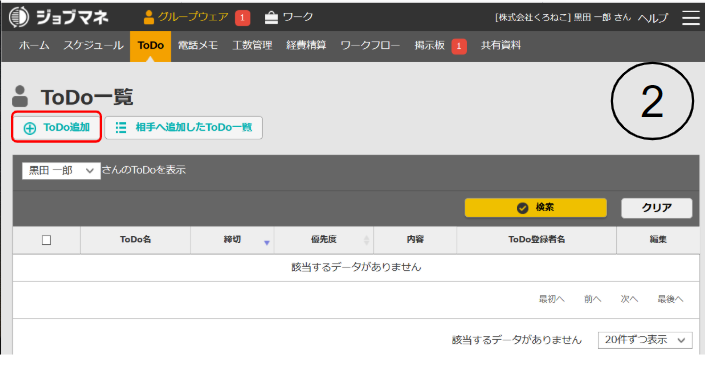705x368 pixels.
Task: Click the ジョブマネ logo icon
Action: (19, 17)
